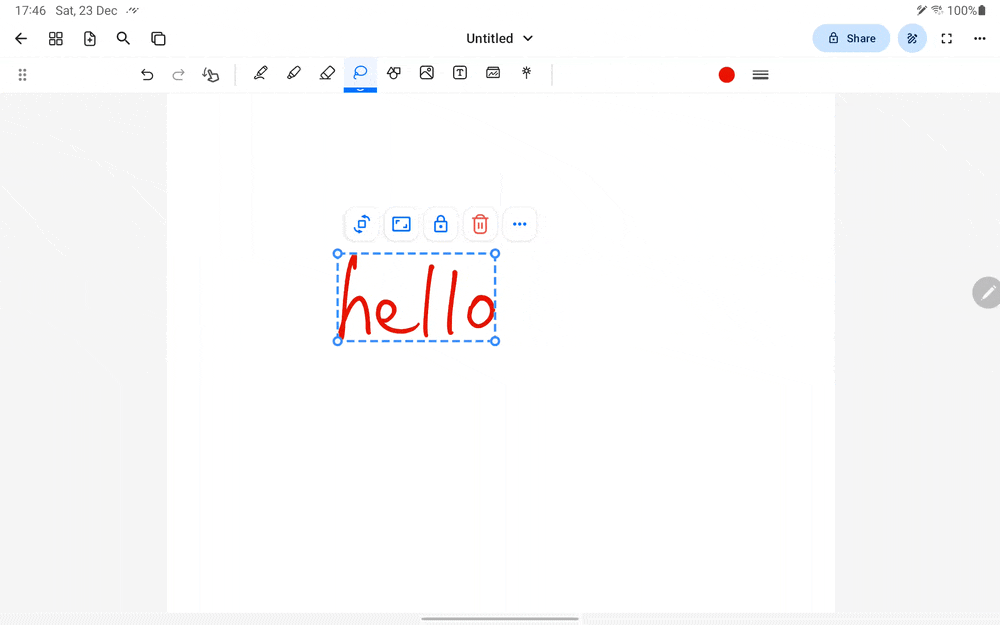This screenshot has width=1000, height=625.
Task: Add a new page
Action: tap(90, 39)
